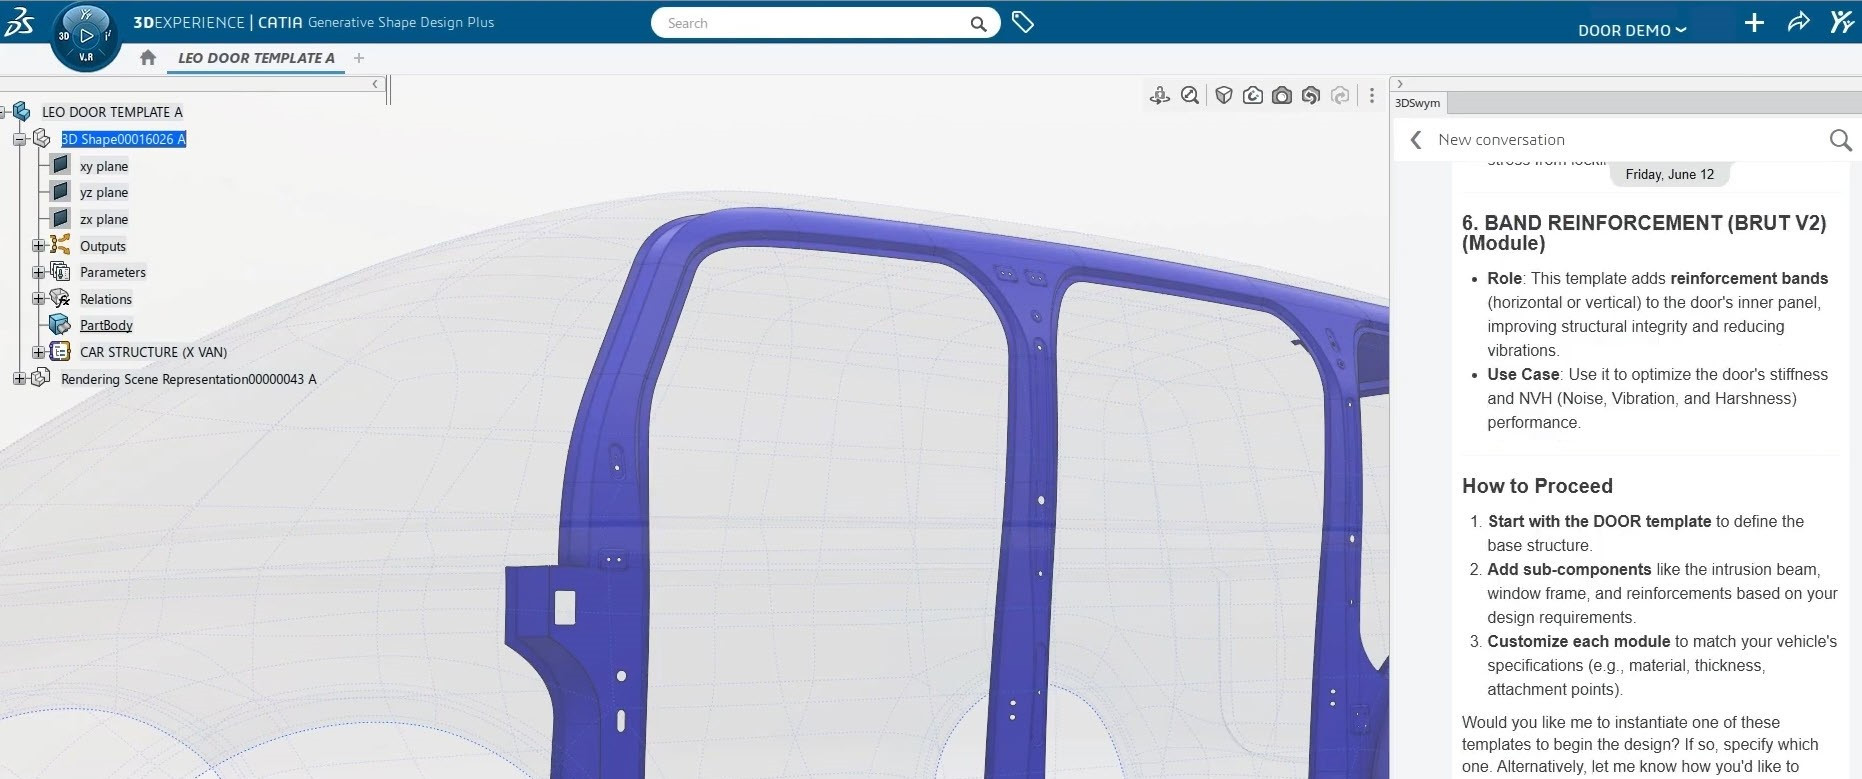Collapse the right side panel chevron
Screen dimensions: 1862x779
pyautogui.click(x=1400, y=84)
